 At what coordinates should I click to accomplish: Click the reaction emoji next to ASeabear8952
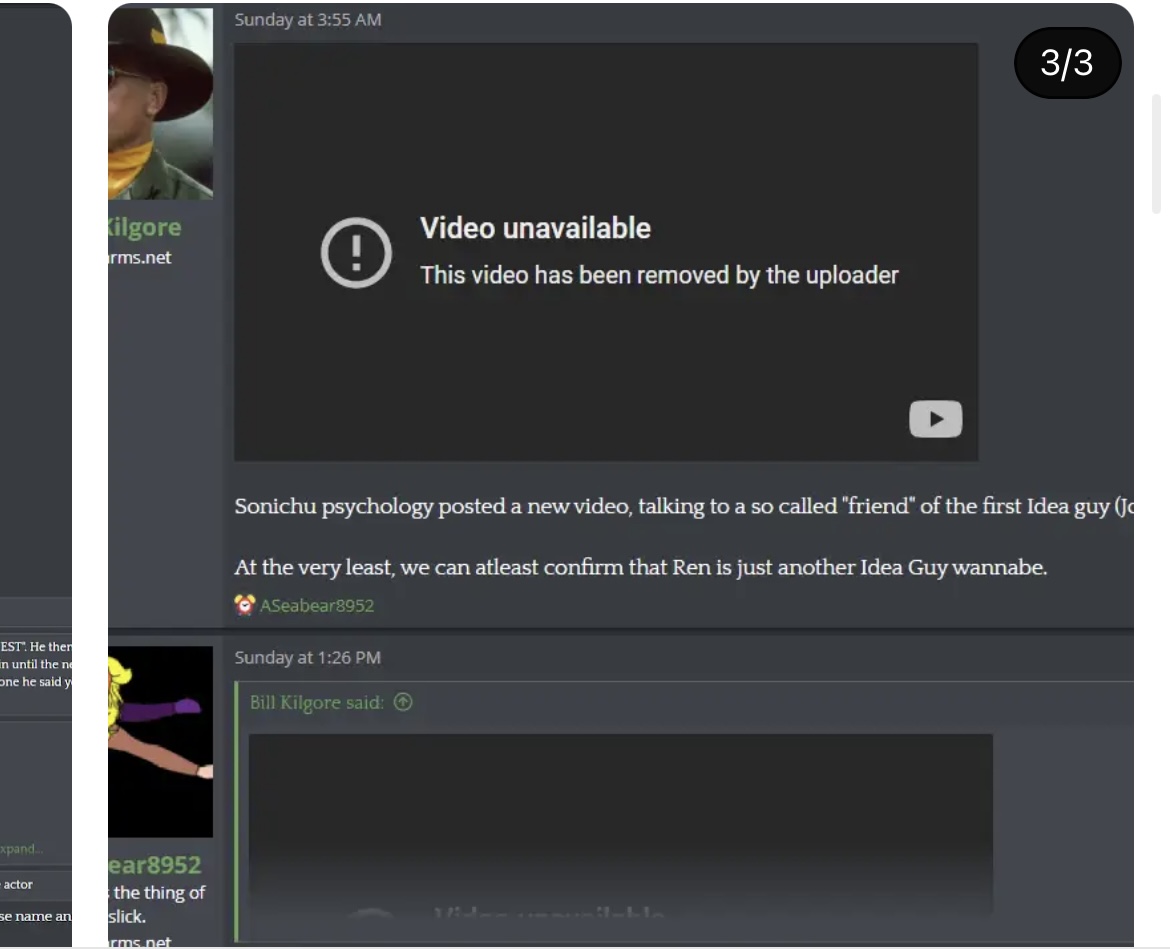click(x=244, y=604)
